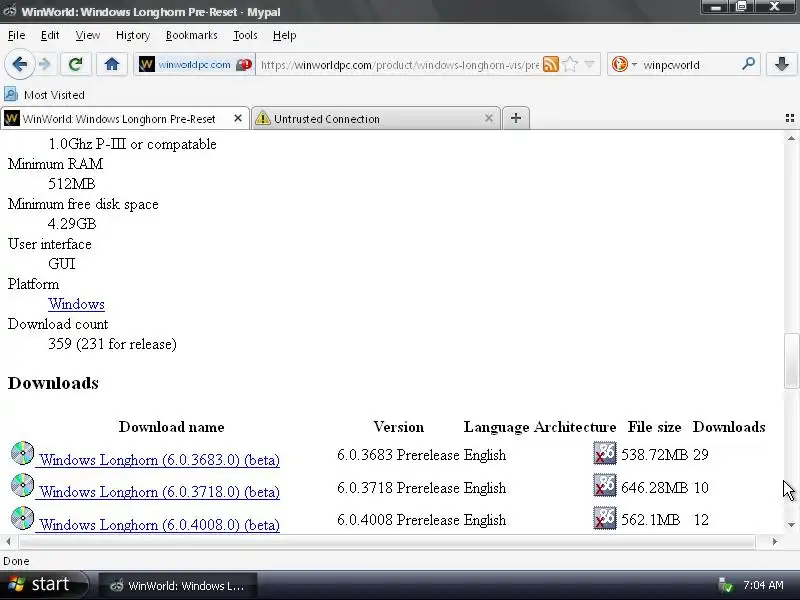
Task: Click x86 architecture icon in 646.28MB row
Action: [605, 485]
